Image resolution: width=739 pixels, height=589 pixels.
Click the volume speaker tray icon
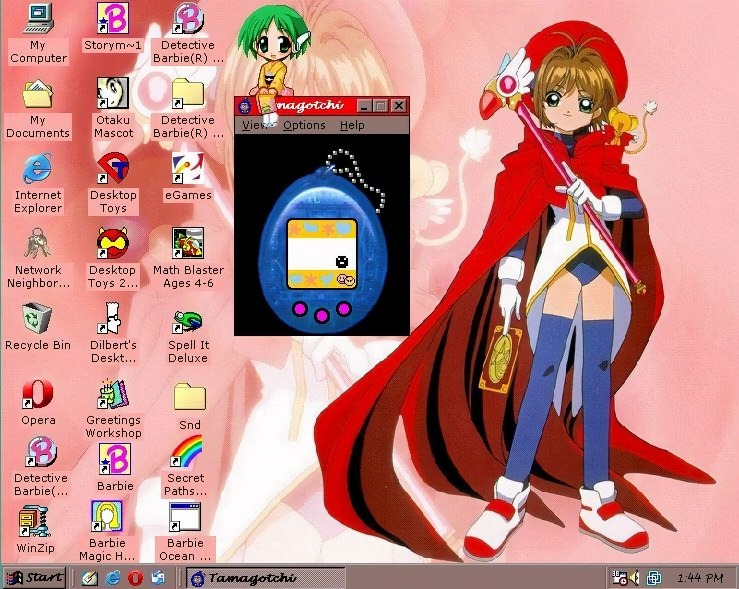[634, 577]
